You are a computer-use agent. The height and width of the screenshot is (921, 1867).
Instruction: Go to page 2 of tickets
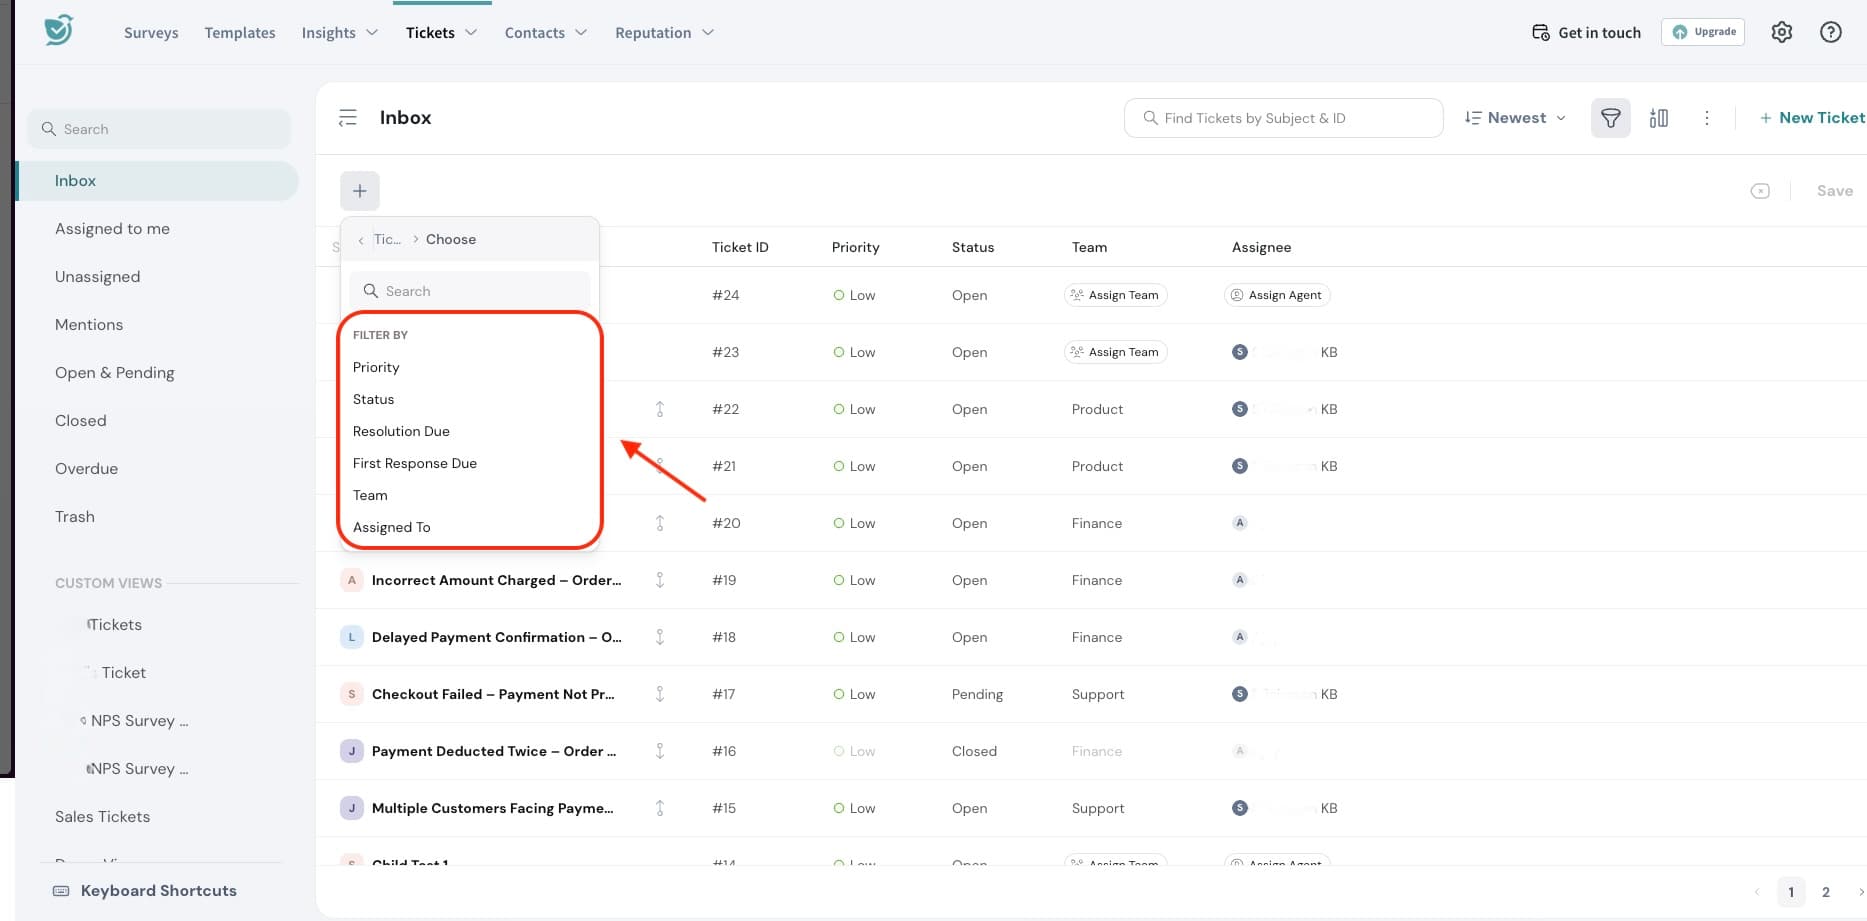coord(1825,892)
